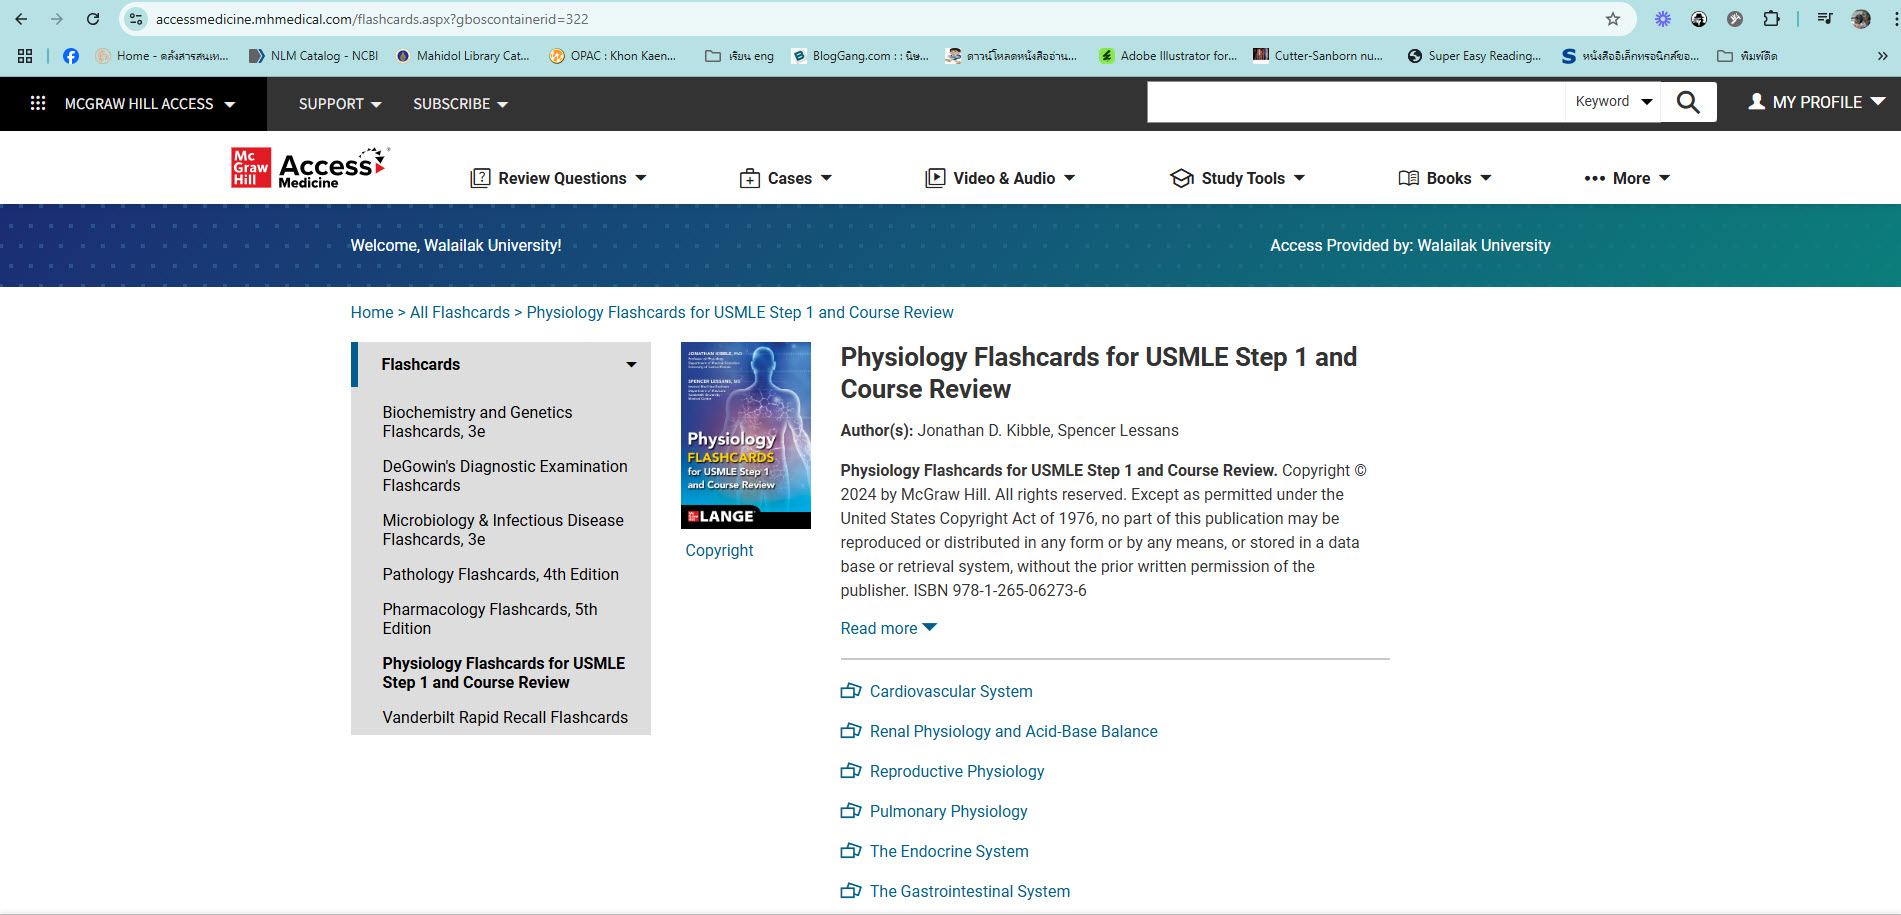Click the McGraw Hill Access Medicine logo
This screenshot has height=915, width=1901.
click(310, 168)
